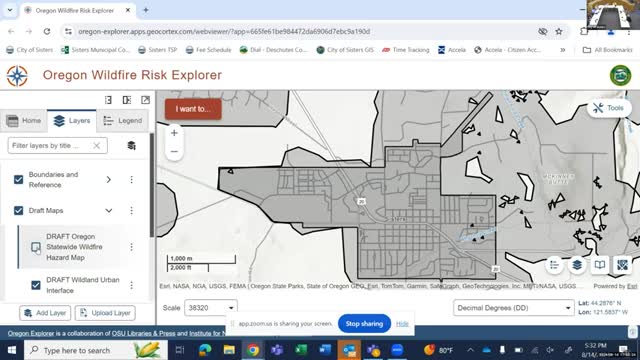Reload the page in Chrome
Viewport: 640px width, 360px height.
(47, 31)
